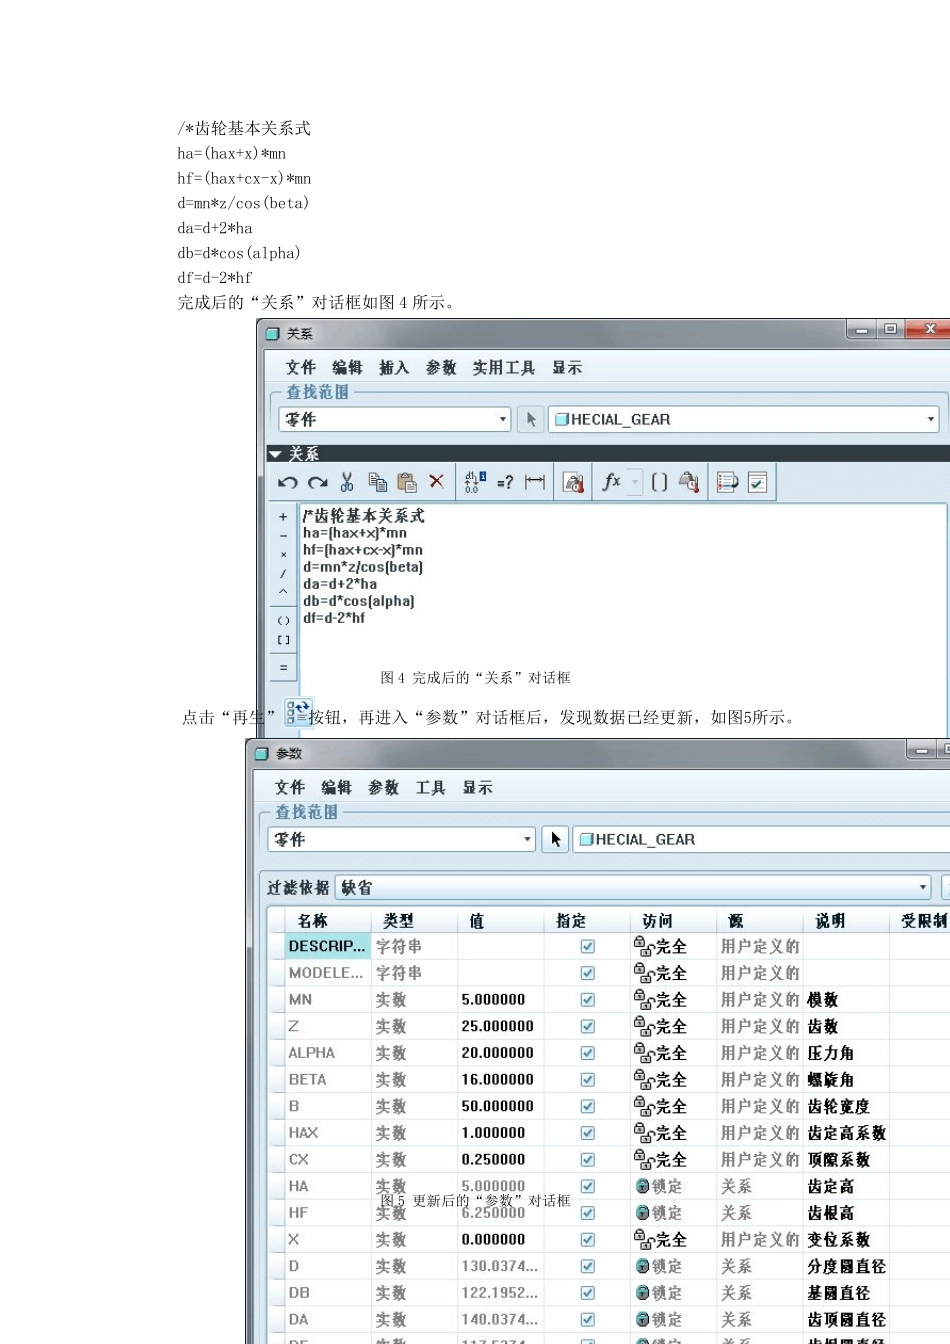The image size is (950, 1344).
Task: Click Z value cell 25.000000
Action: (500, 1026)
